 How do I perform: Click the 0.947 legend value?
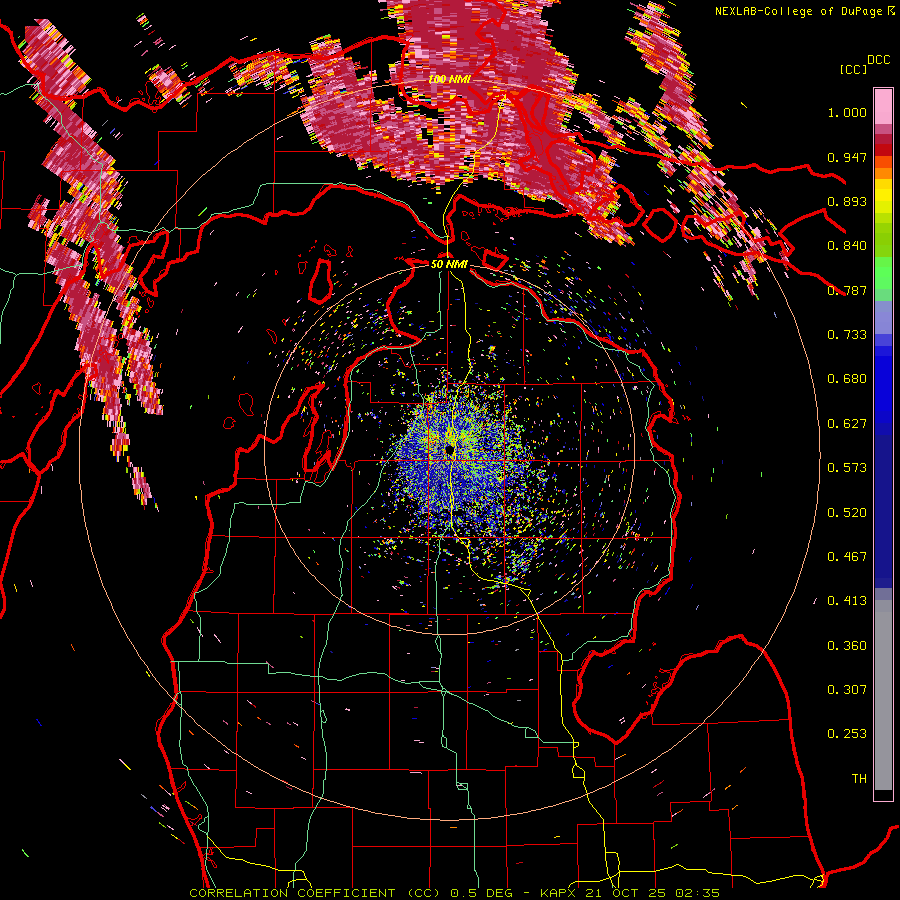click(847, 157)
